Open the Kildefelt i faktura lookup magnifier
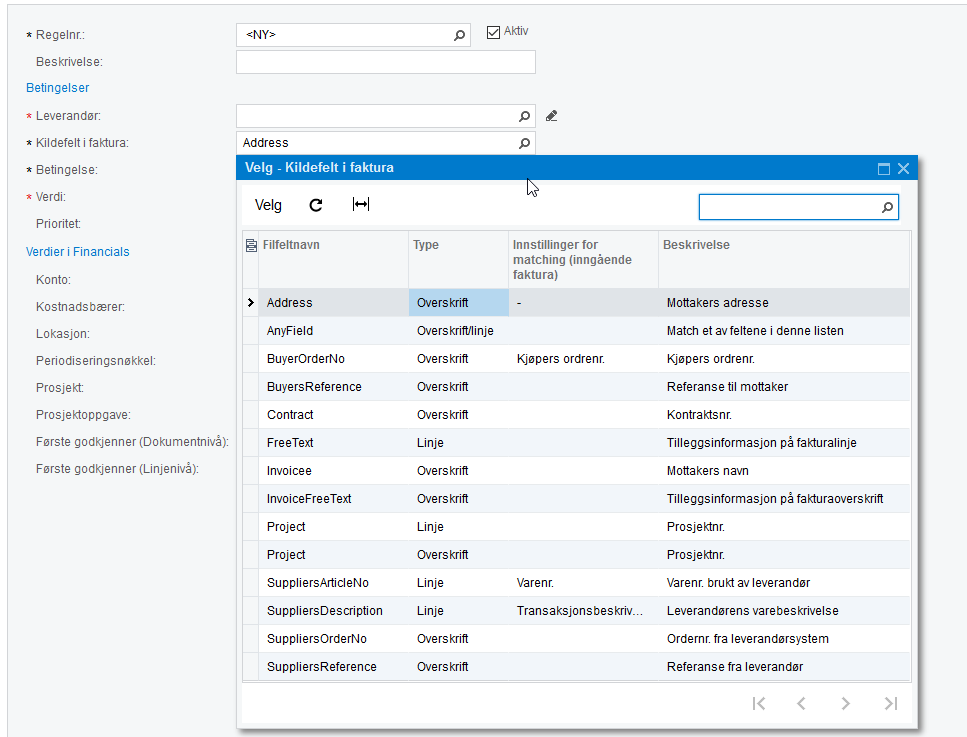967x737 pixels. click(x=524, y=143)
